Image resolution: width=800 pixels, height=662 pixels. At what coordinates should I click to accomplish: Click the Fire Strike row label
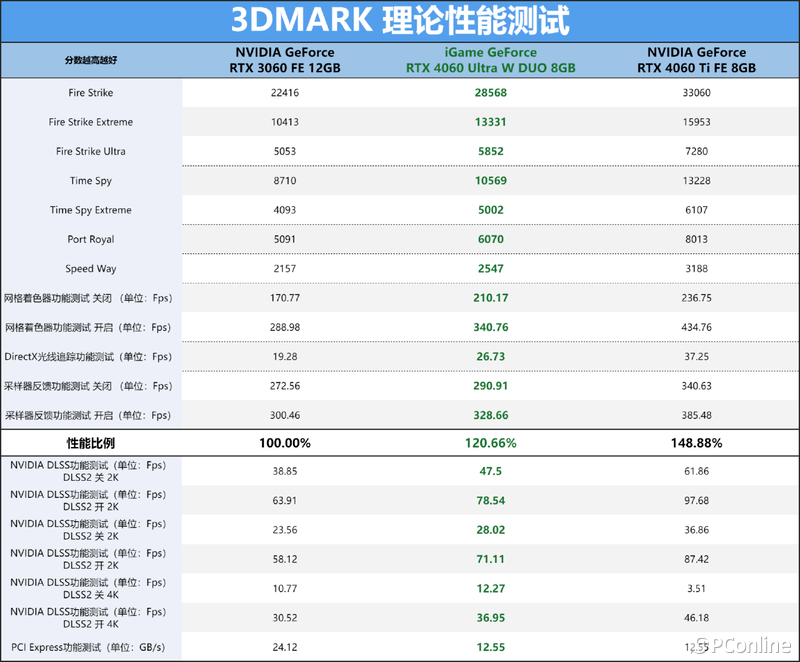(x=91, y=93)
